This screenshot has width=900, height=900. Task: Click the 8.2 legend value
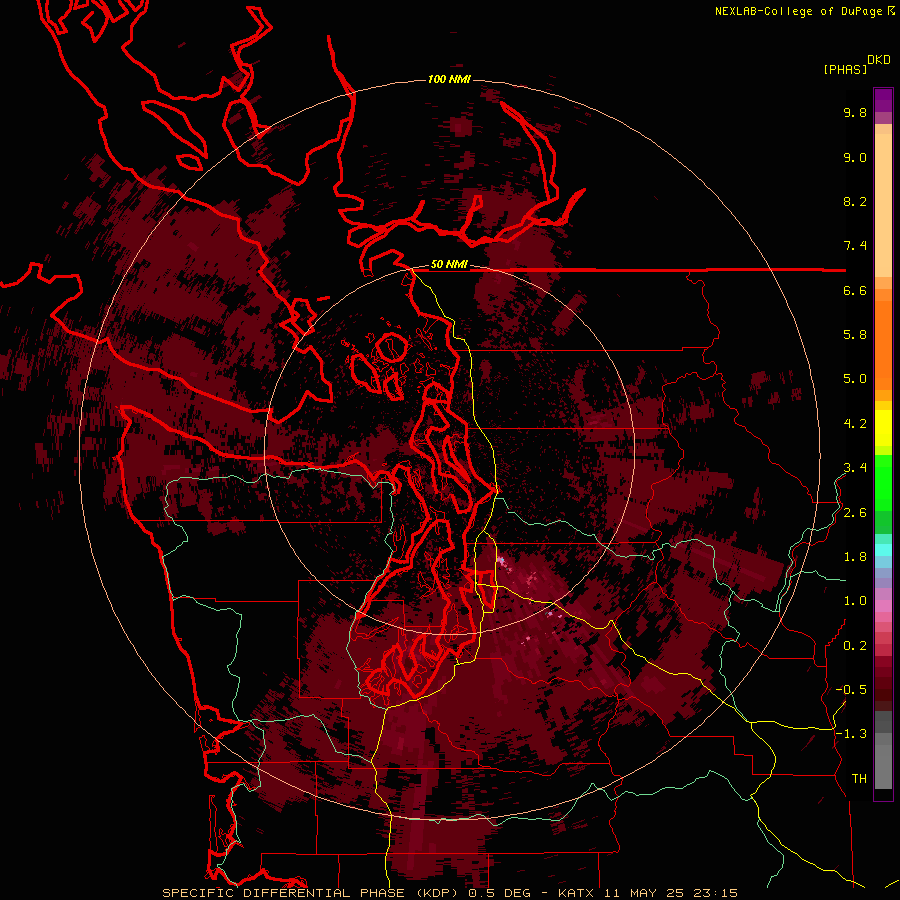click(x=855, y=201)
